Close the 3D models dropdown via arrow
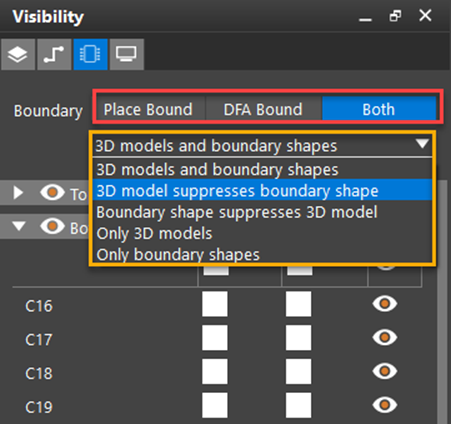451x424 pixels. pos(422,144)
